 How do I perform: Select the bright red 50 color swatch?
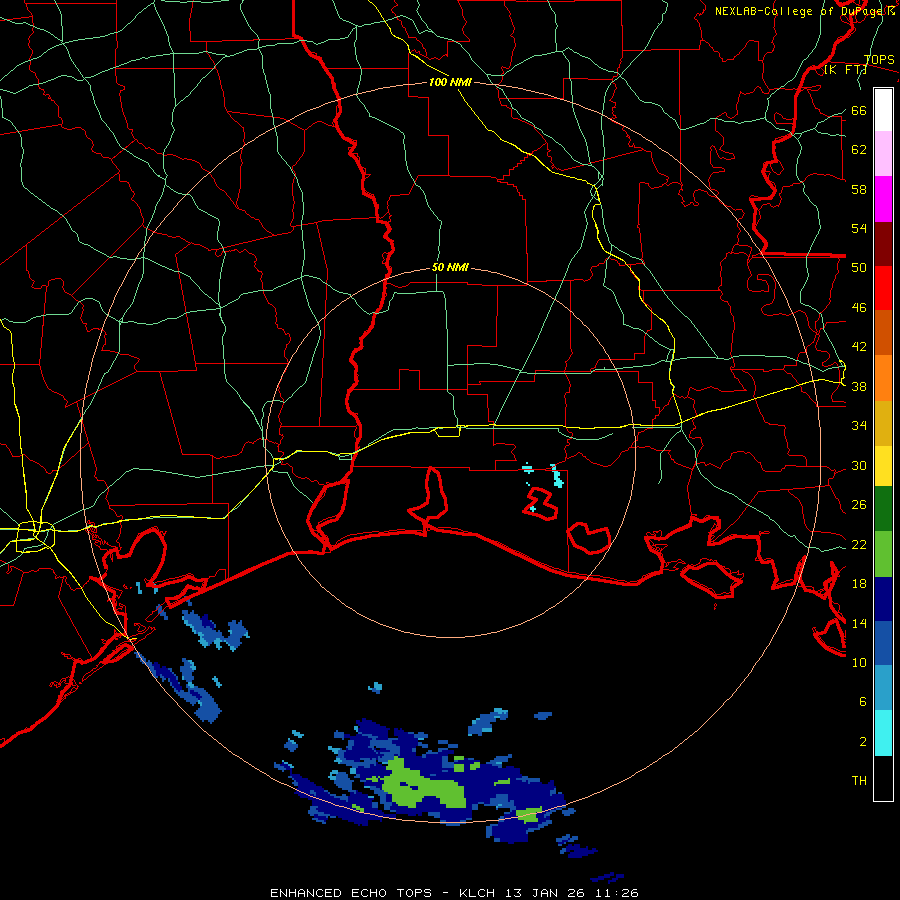coord(883,288)
